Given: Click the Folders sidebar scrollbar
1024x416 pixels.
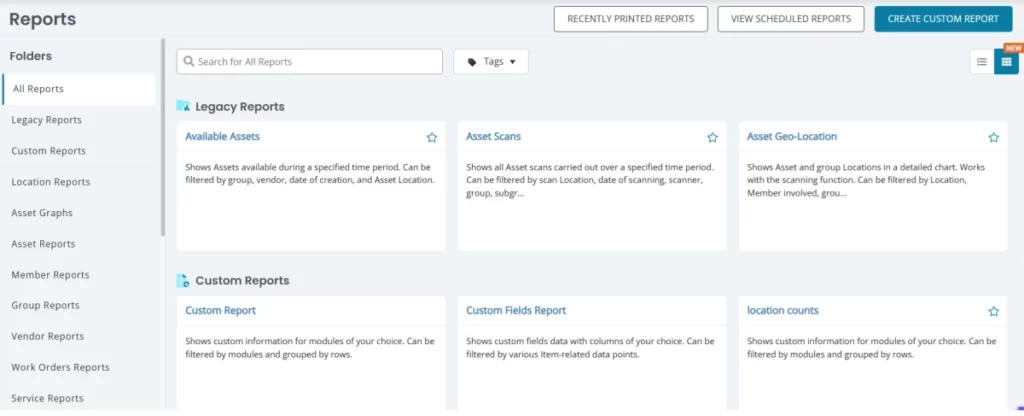Looking at the screenshot, I should [163, 137].
